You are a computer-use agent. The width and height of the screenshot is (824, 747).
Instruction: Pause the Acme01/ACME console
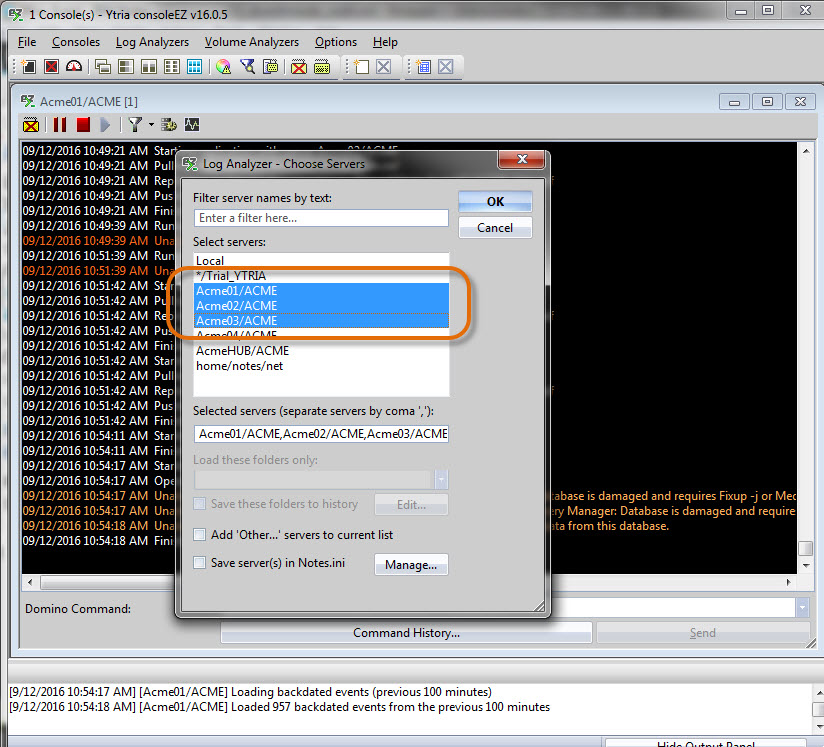(60, 125)
